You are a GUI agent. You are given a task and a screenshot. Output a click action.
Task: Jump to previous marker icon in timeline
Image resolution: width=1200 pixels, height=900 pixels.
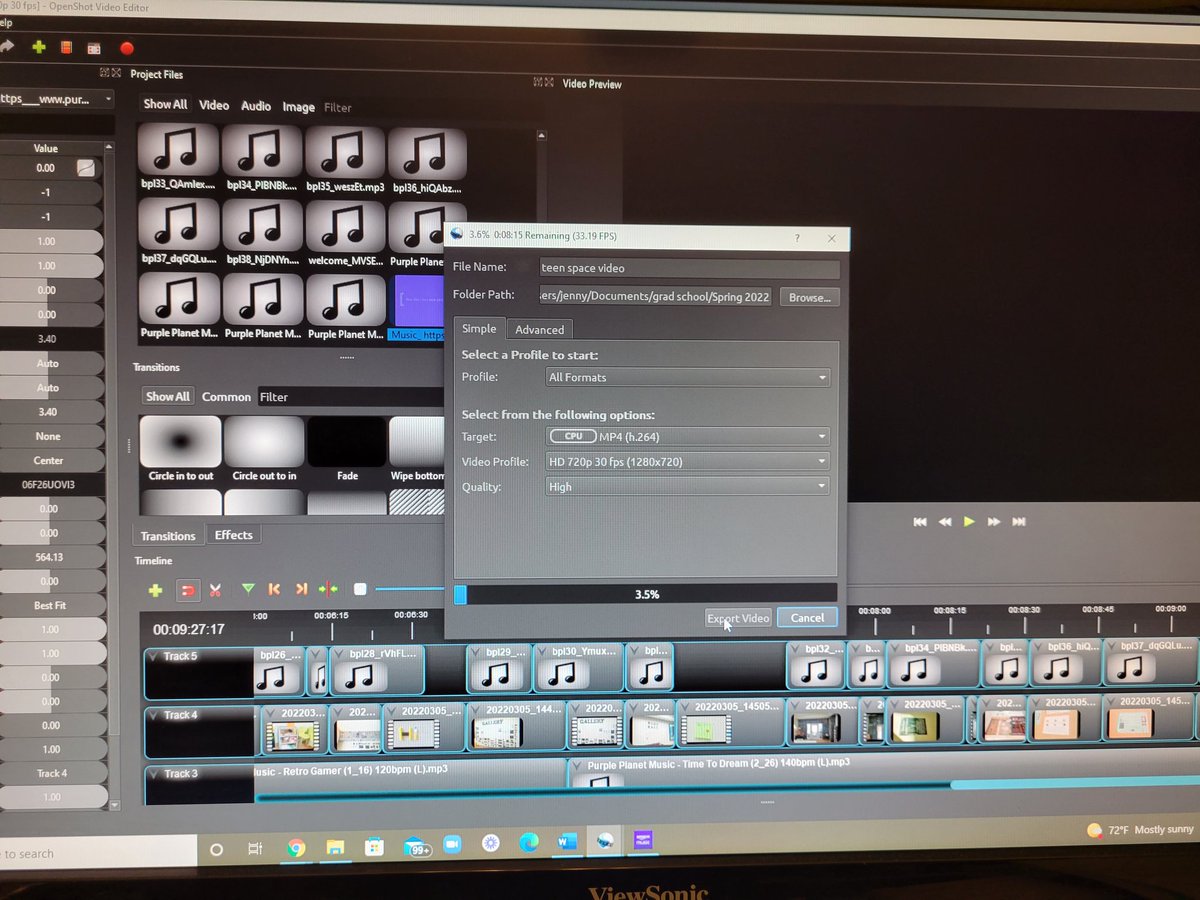274,589
